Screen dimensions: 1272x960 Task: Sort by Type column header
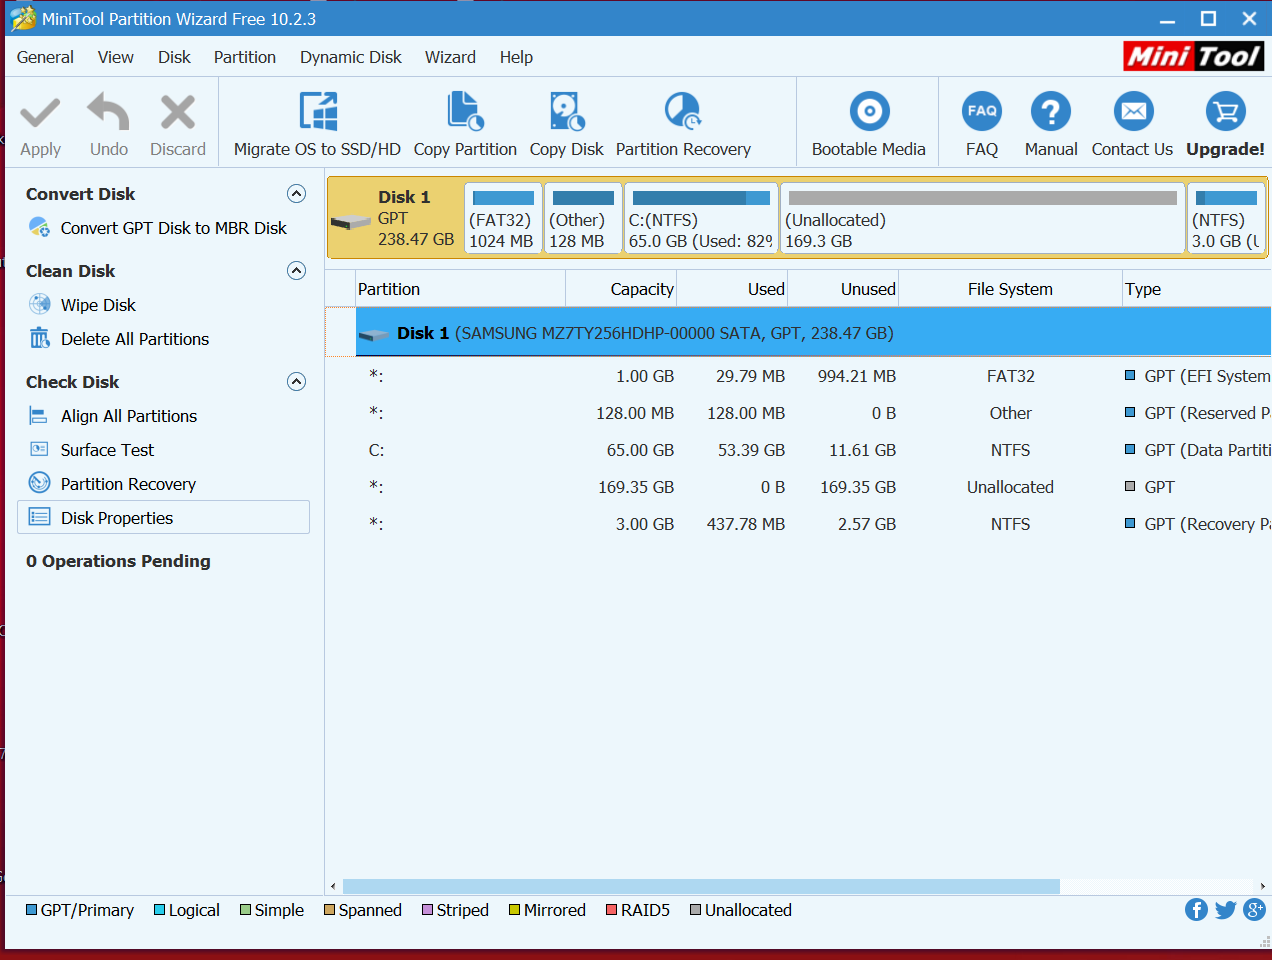(1196, 289)
